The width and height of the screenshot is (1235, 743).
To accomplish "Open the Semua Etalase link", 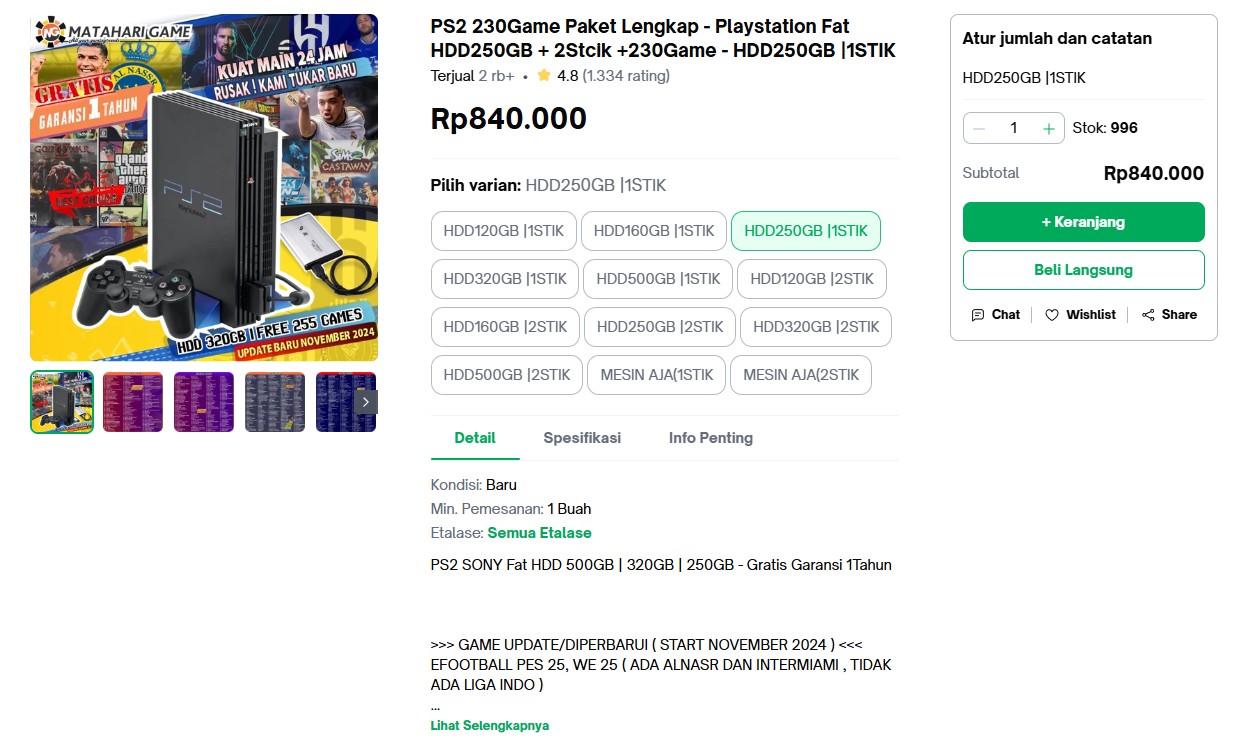I will pos(539,533).
